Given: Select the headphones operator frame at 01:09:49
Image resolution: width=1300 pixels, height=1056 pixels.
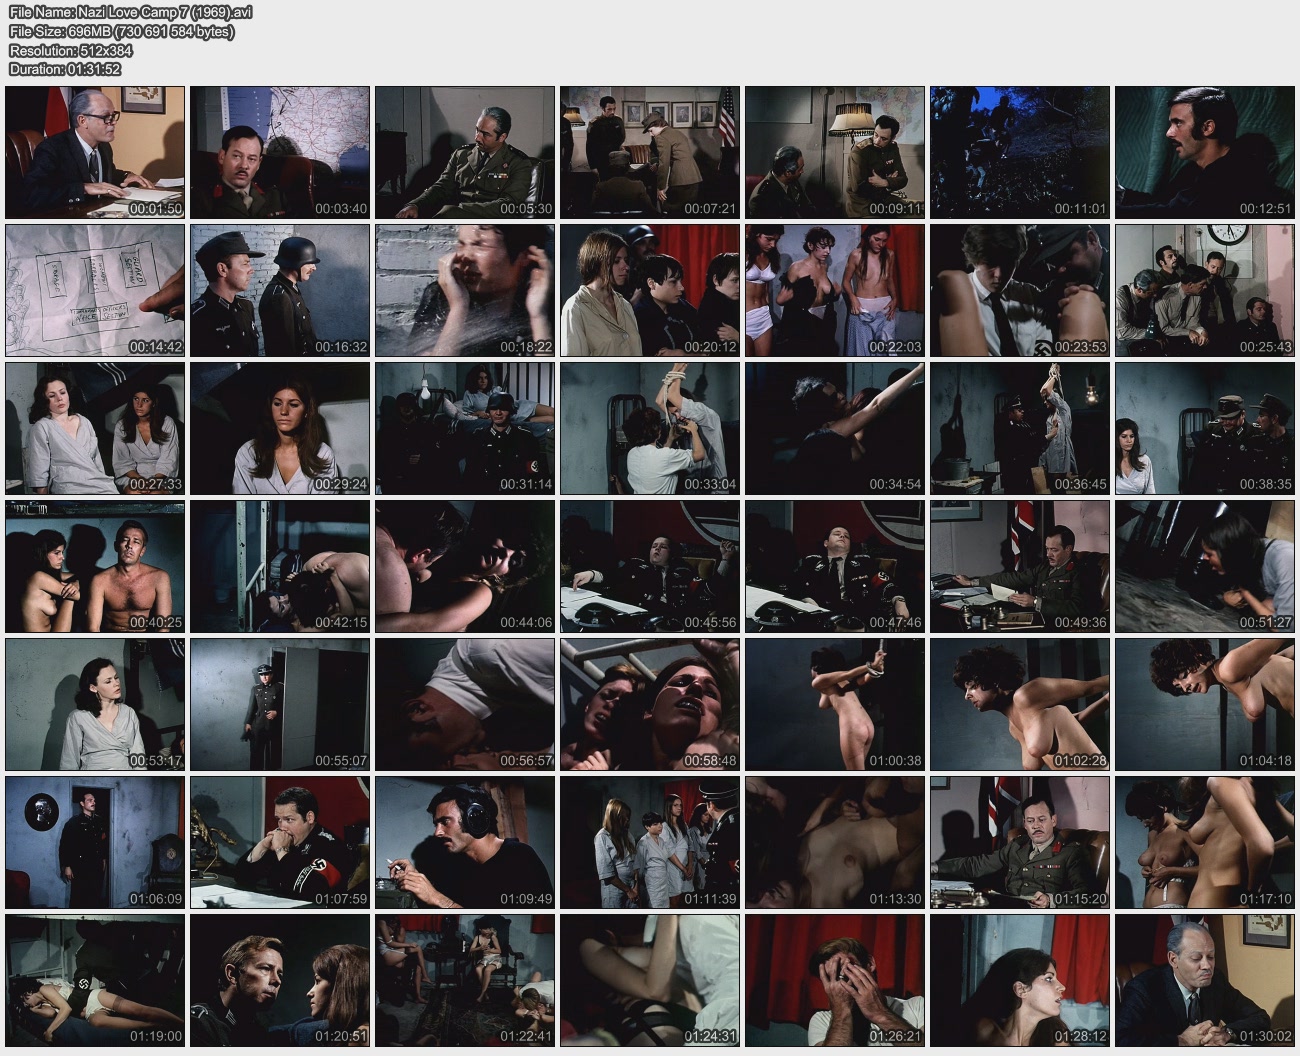Looking at the screenshot, I should pos(465,842).
